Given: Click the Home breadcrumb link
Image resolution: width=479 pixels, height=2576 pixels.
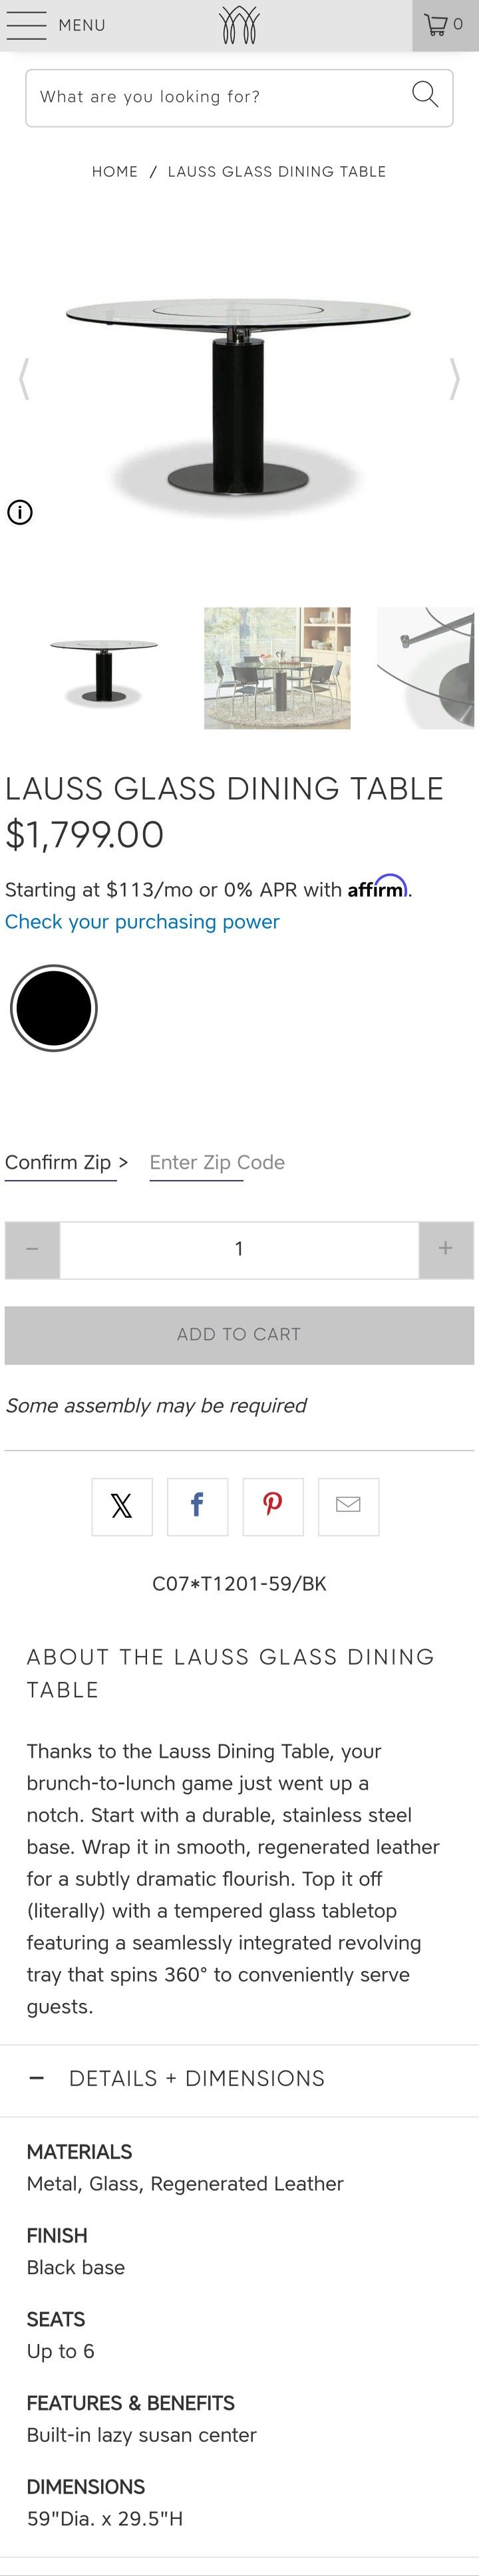Looking at the screenshot, I should [115, 172].
